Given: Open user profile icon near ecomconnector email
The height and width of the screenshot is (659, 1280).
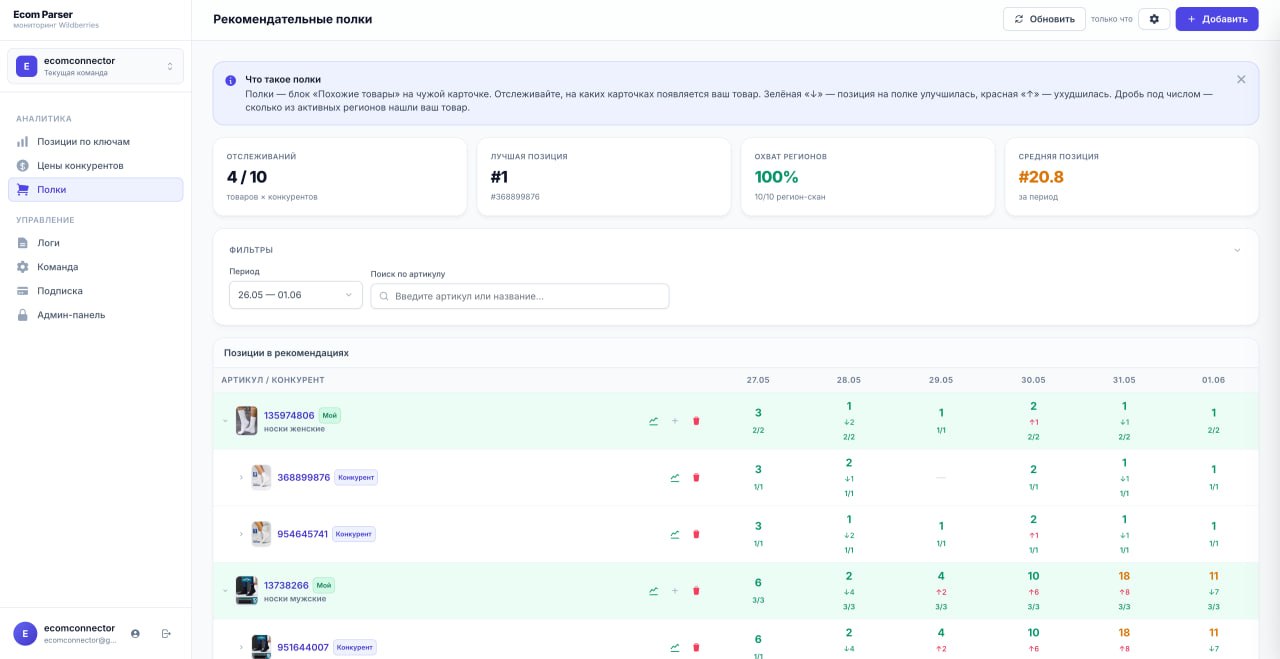Looking at the screenshot, I should tap(135, 633).
